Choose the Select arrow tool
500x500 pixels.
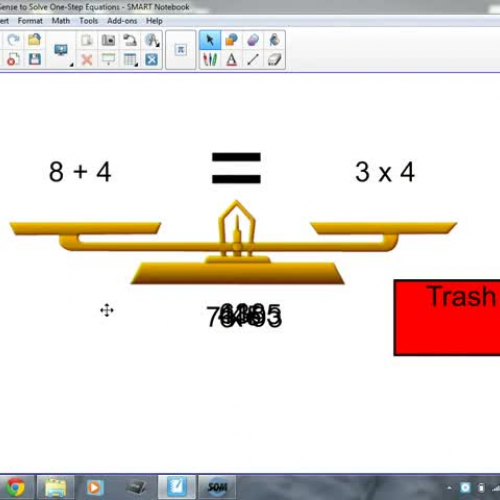(x=210, y=40)
